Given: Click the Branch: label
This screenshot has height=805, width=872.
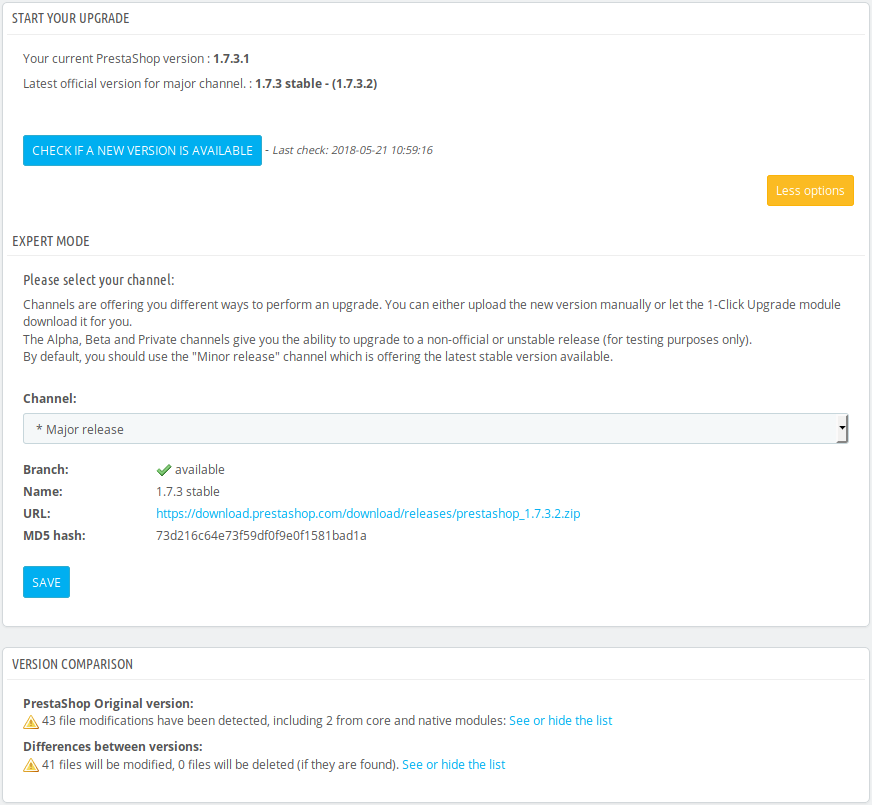Looking at the screenshot, I should (x=46, y=470).
